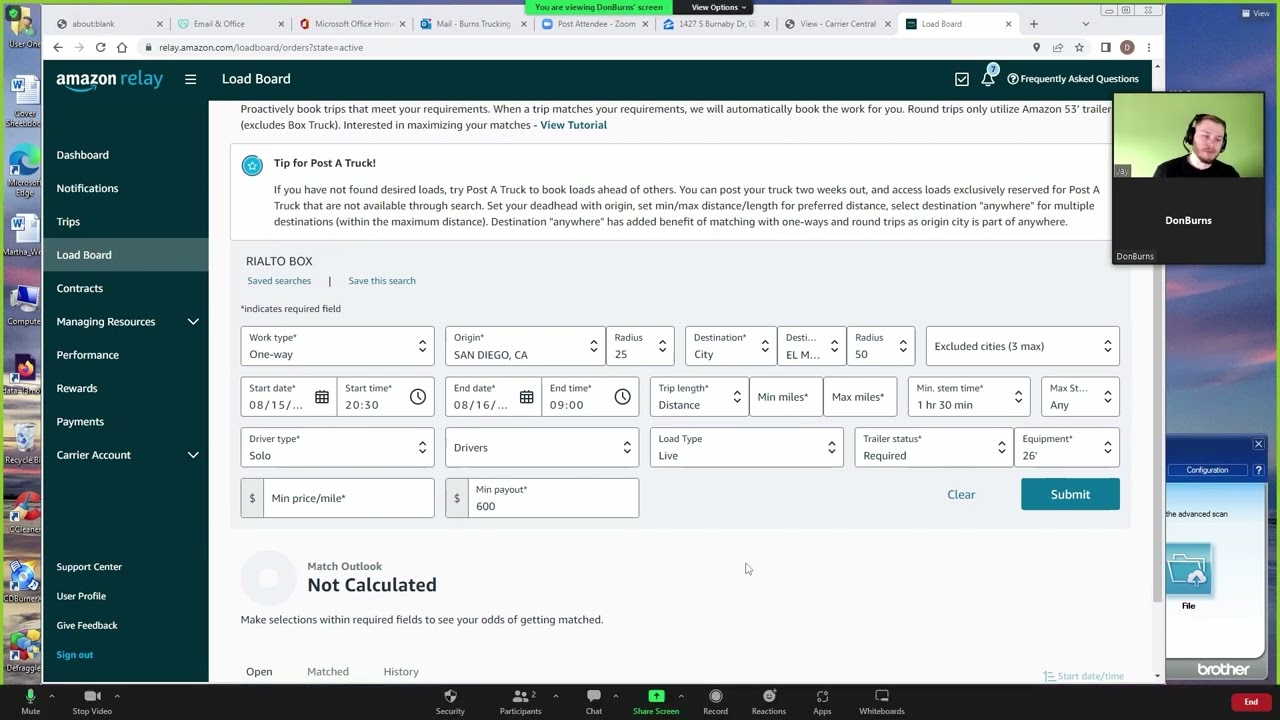1280x720 pixels.
Task: Click the End time clock icon
Action: click(622, 397)
